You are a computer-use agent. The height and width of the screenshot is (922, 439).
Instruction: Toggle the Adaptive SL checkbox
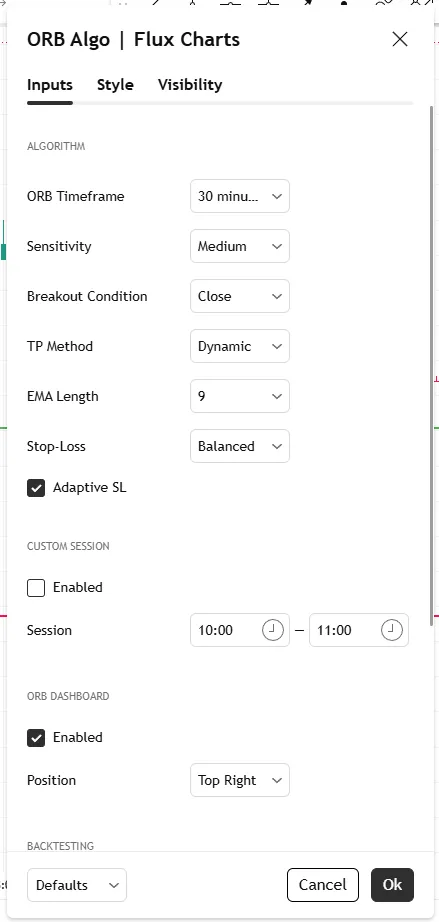point(36,487)
